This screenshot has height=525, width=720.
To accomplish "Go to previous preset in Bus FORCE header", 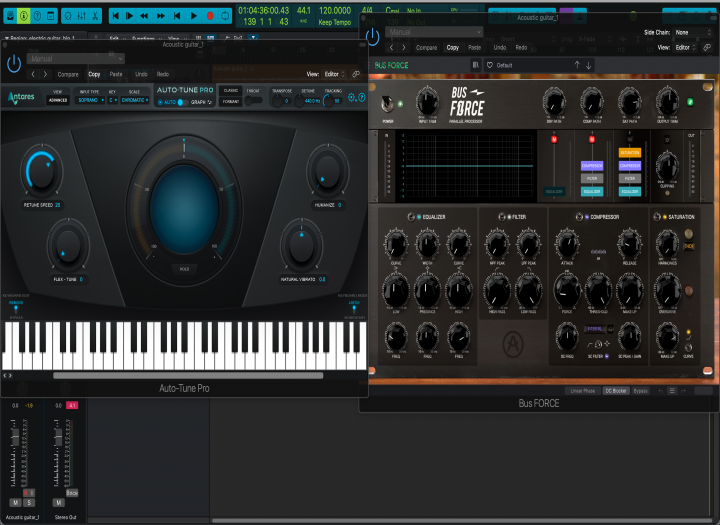I will pos(391,48).
